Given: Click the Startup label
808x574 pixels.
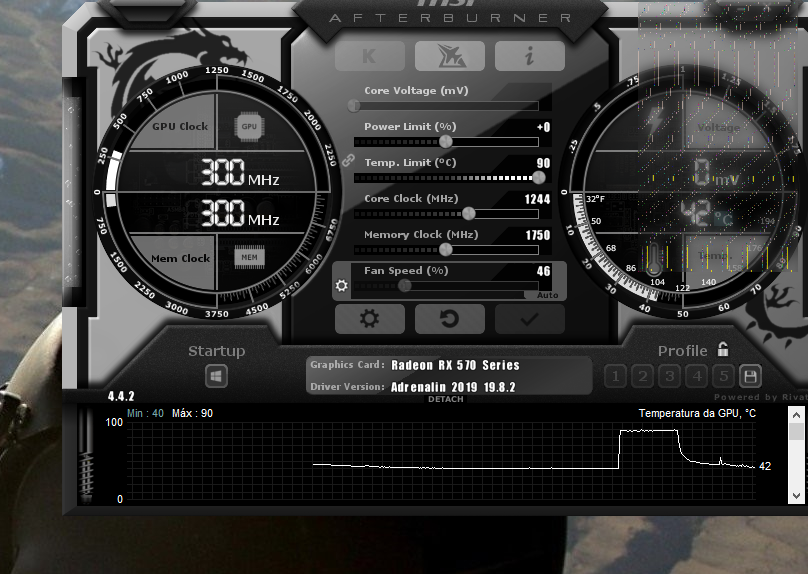Looking at the screenshot, I should pyautogui.click(x=216, y=351).
